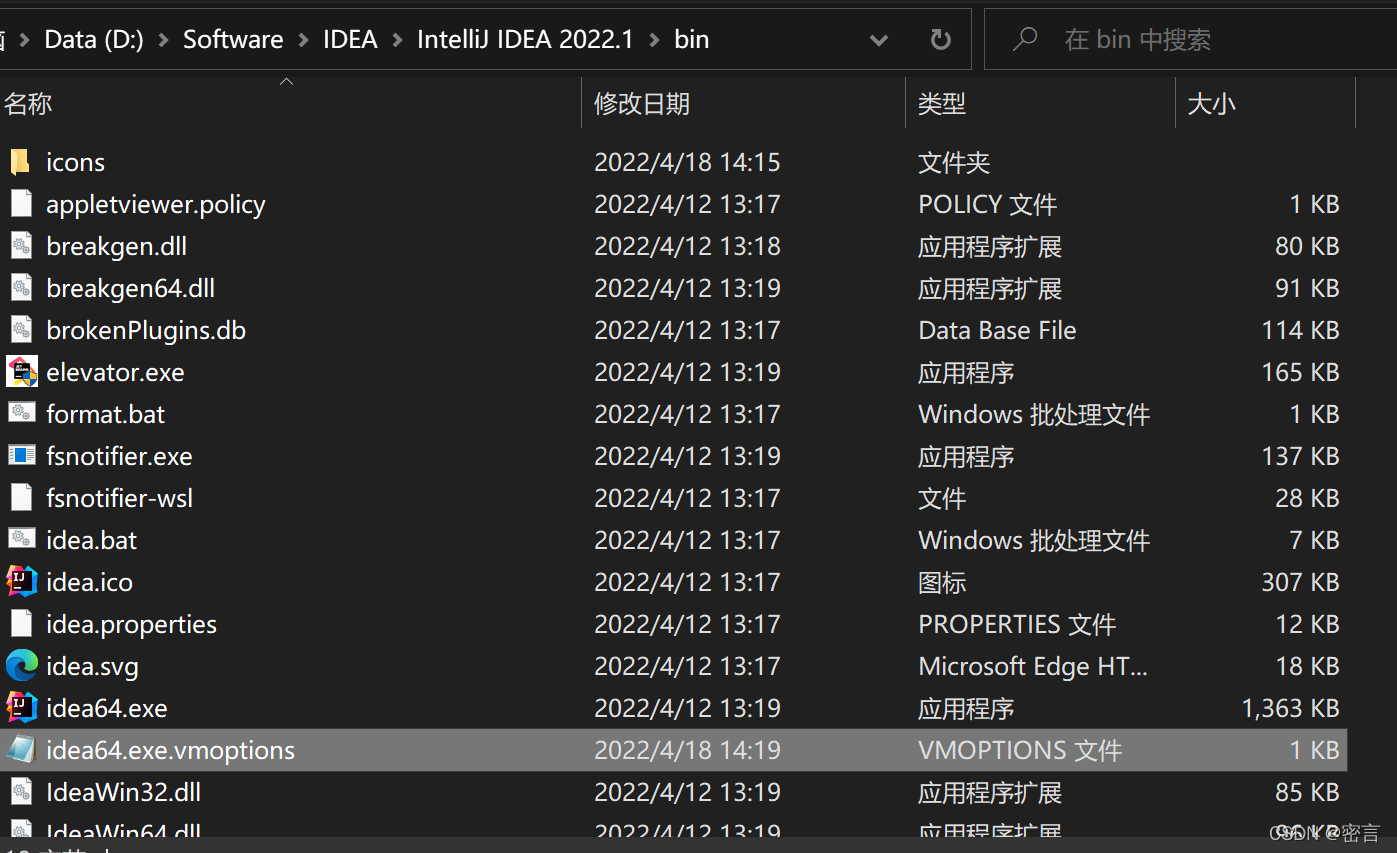Image resolution: width=1397 pixels, height=853 pixels.
Task: Click the 2022/4/18 14:19 date cell
Action: (x=687, y=750)
